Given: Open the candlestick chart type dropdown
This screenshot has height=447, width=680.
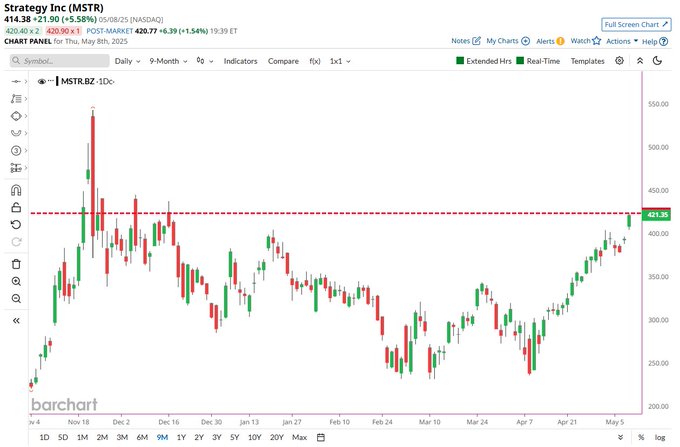Looking at the screenshot, I should tap(205, 61).
